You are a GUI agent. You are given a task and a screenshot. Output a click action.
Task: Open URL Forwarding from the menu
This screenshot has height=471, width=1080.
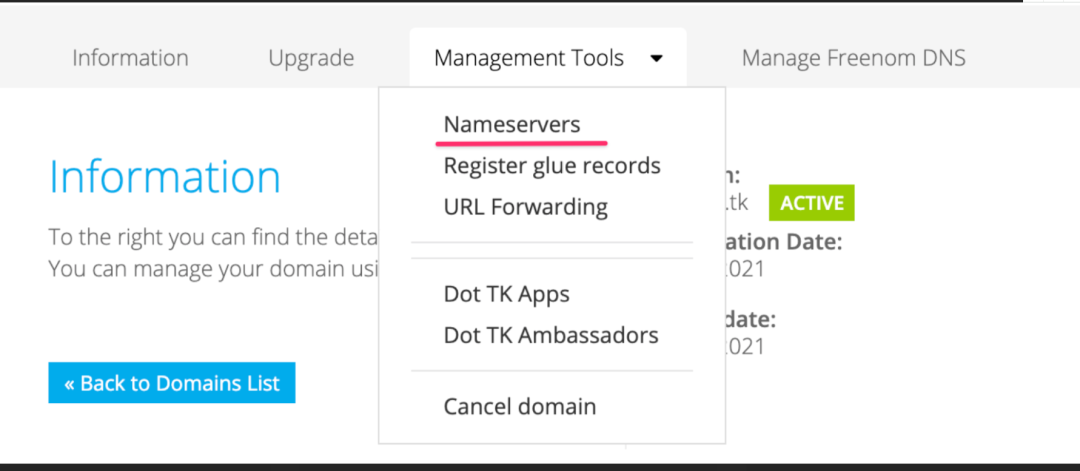coord(525,207)
